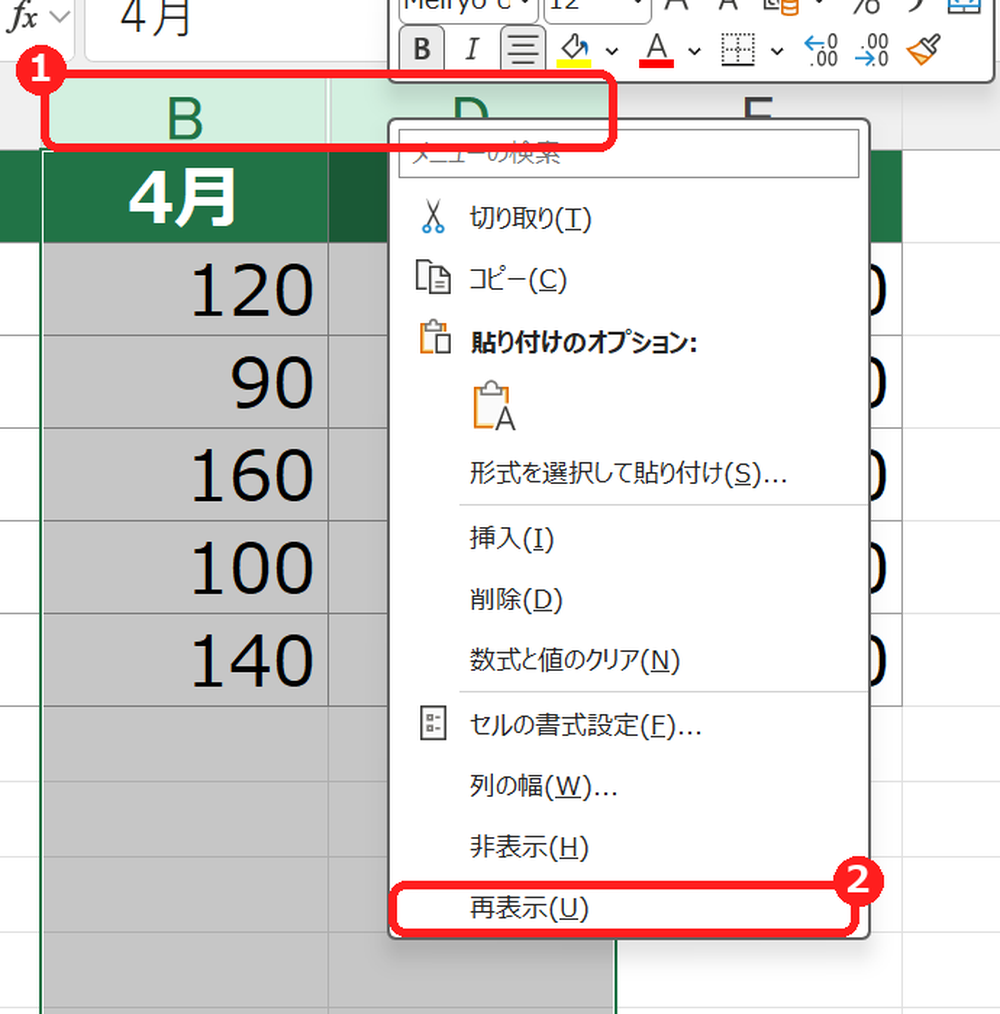The image size is (1000, 1014).
Task: Toggle Bold in the mini toolbar
Action: tap(422, 49)
